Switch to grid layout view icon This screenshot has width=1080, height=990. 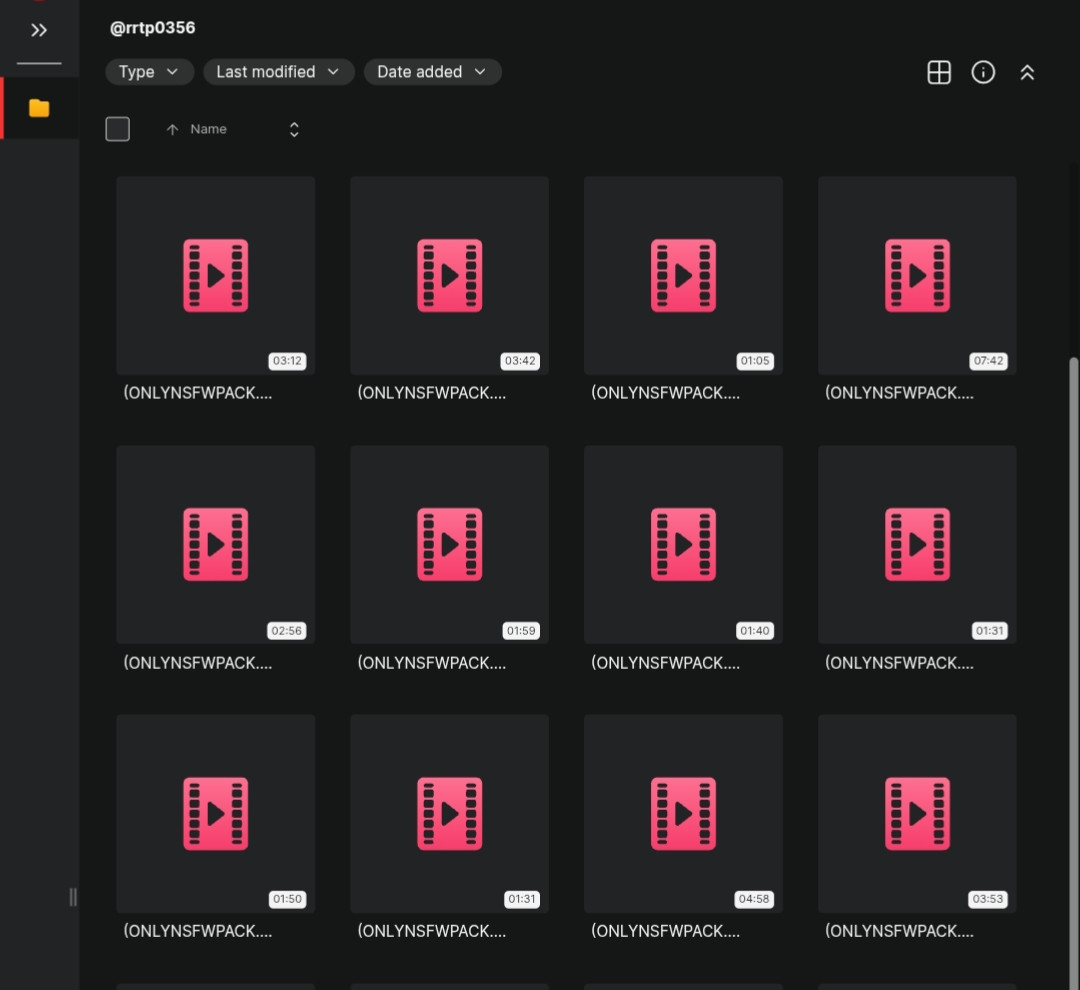click(939, 72)
